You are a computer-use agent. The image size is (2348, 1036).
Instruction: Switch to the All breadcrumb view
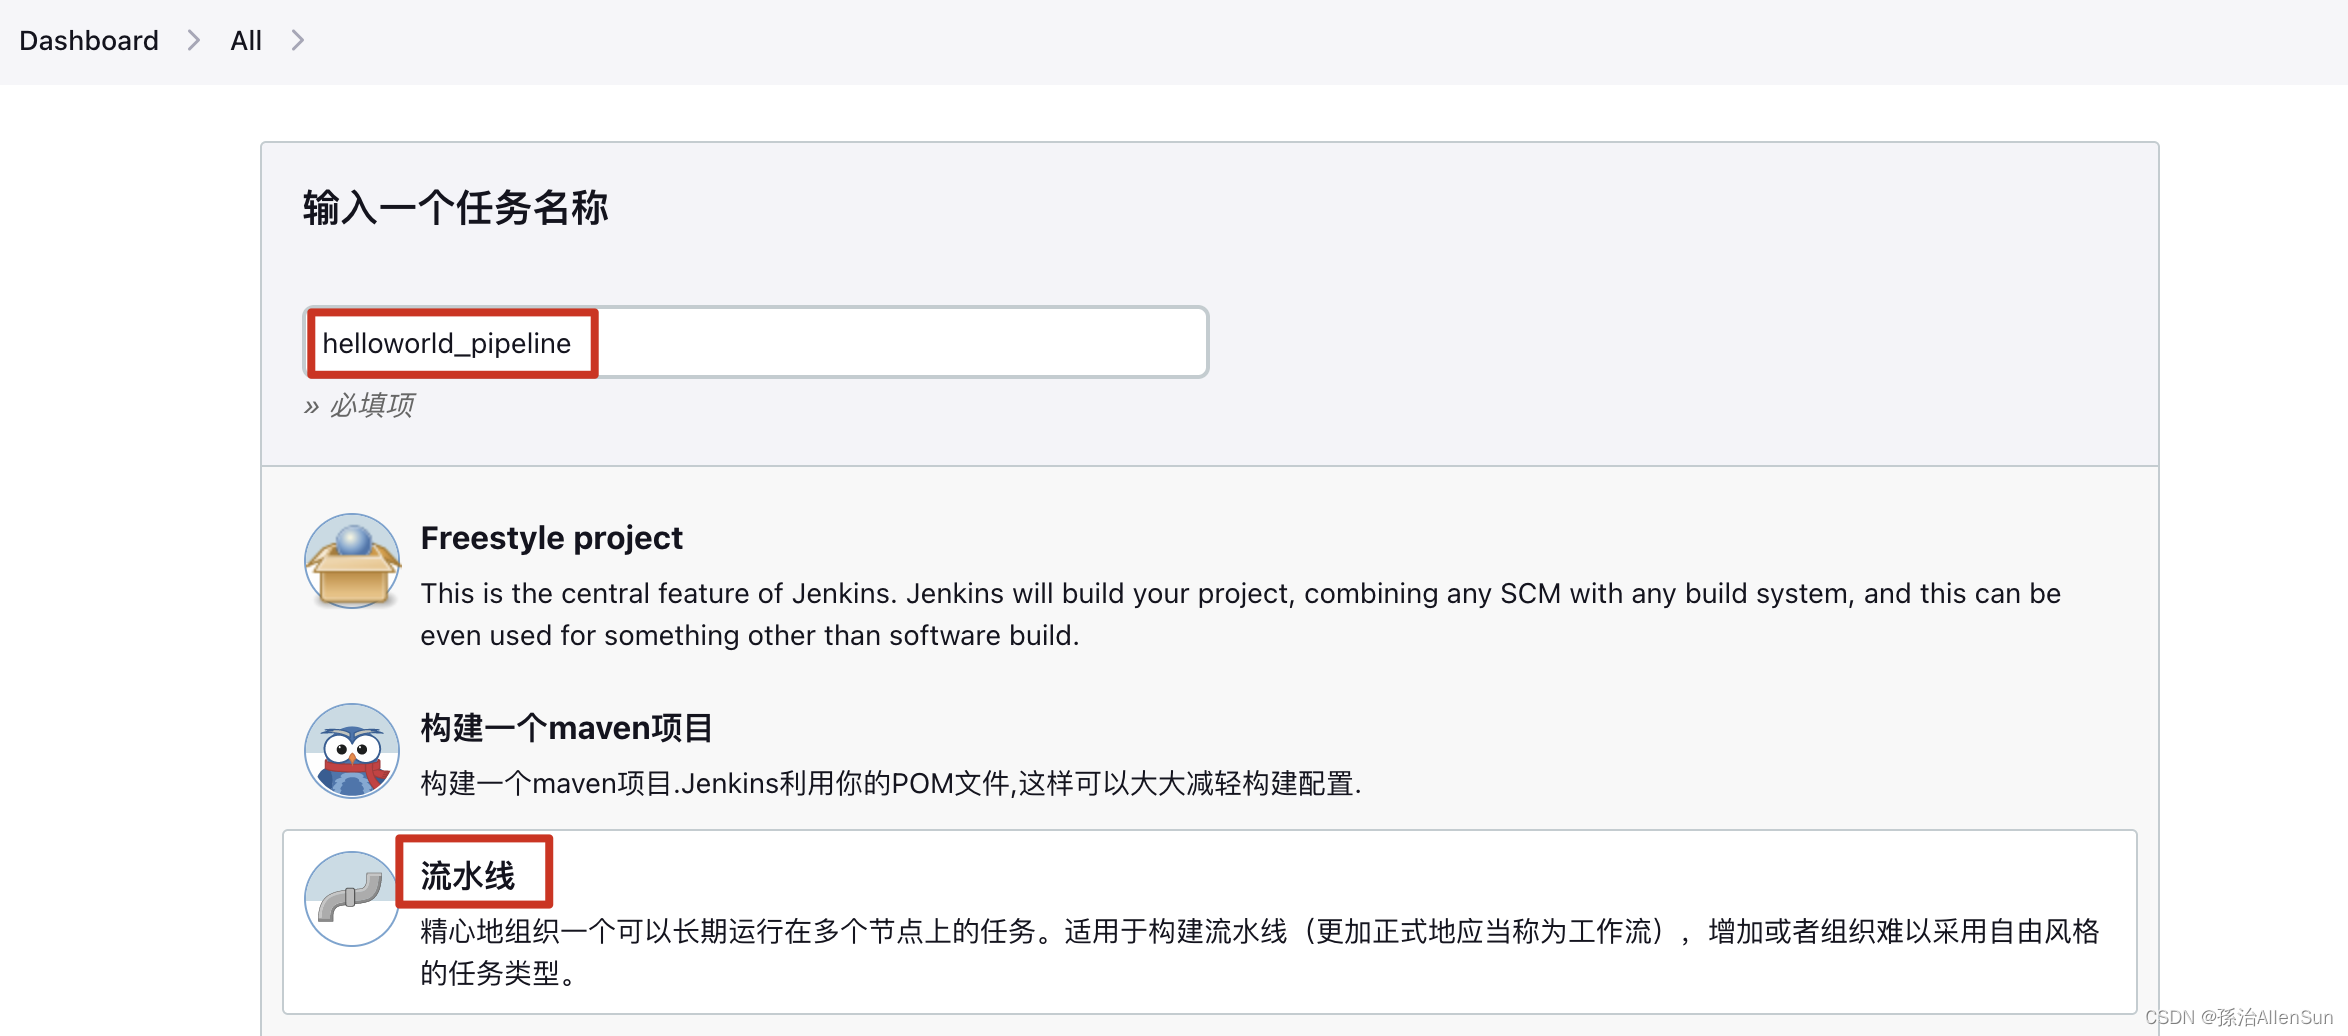tap(246, 40)
